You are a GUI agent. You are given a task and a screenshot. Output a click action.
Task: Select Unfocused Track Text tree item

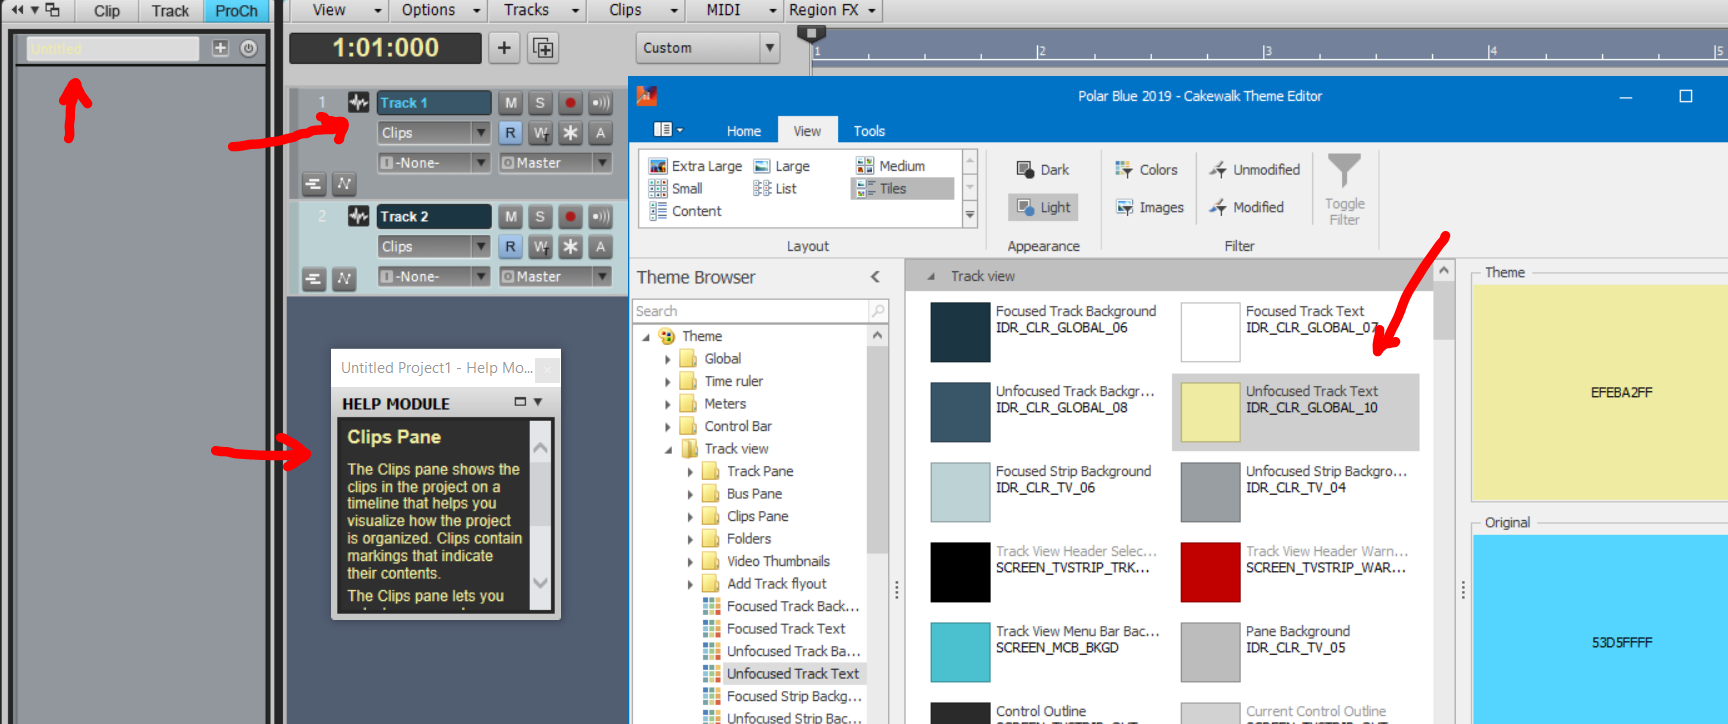(x=792, y=674)
